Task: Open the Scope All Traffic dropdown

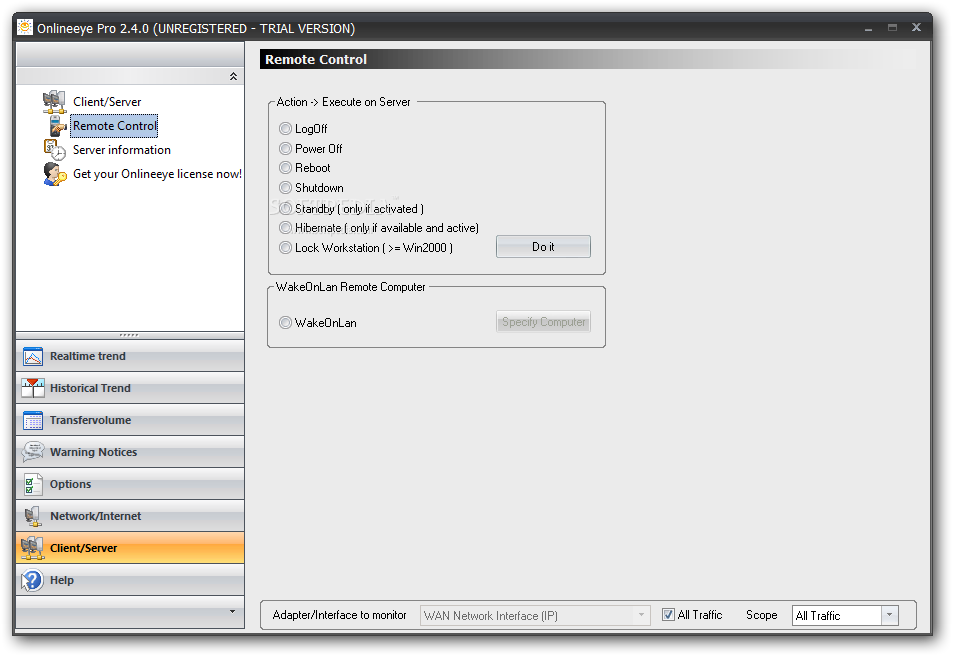Action: 889,615
